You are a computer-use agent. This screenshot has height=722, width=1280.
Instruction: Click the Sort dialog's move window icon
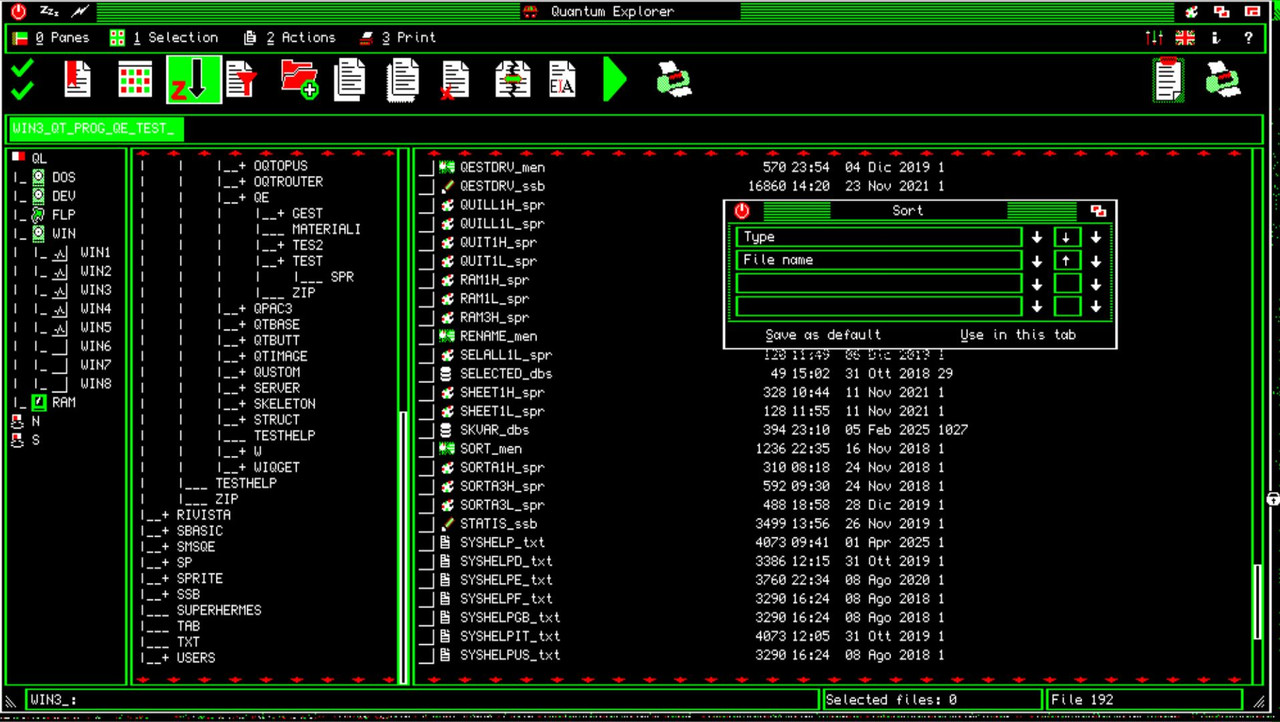[x=1098, y=211]
